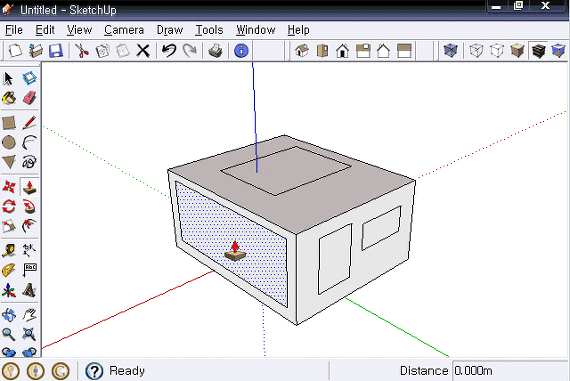
Task: Select the Move tool
Action: pos(9,187)
